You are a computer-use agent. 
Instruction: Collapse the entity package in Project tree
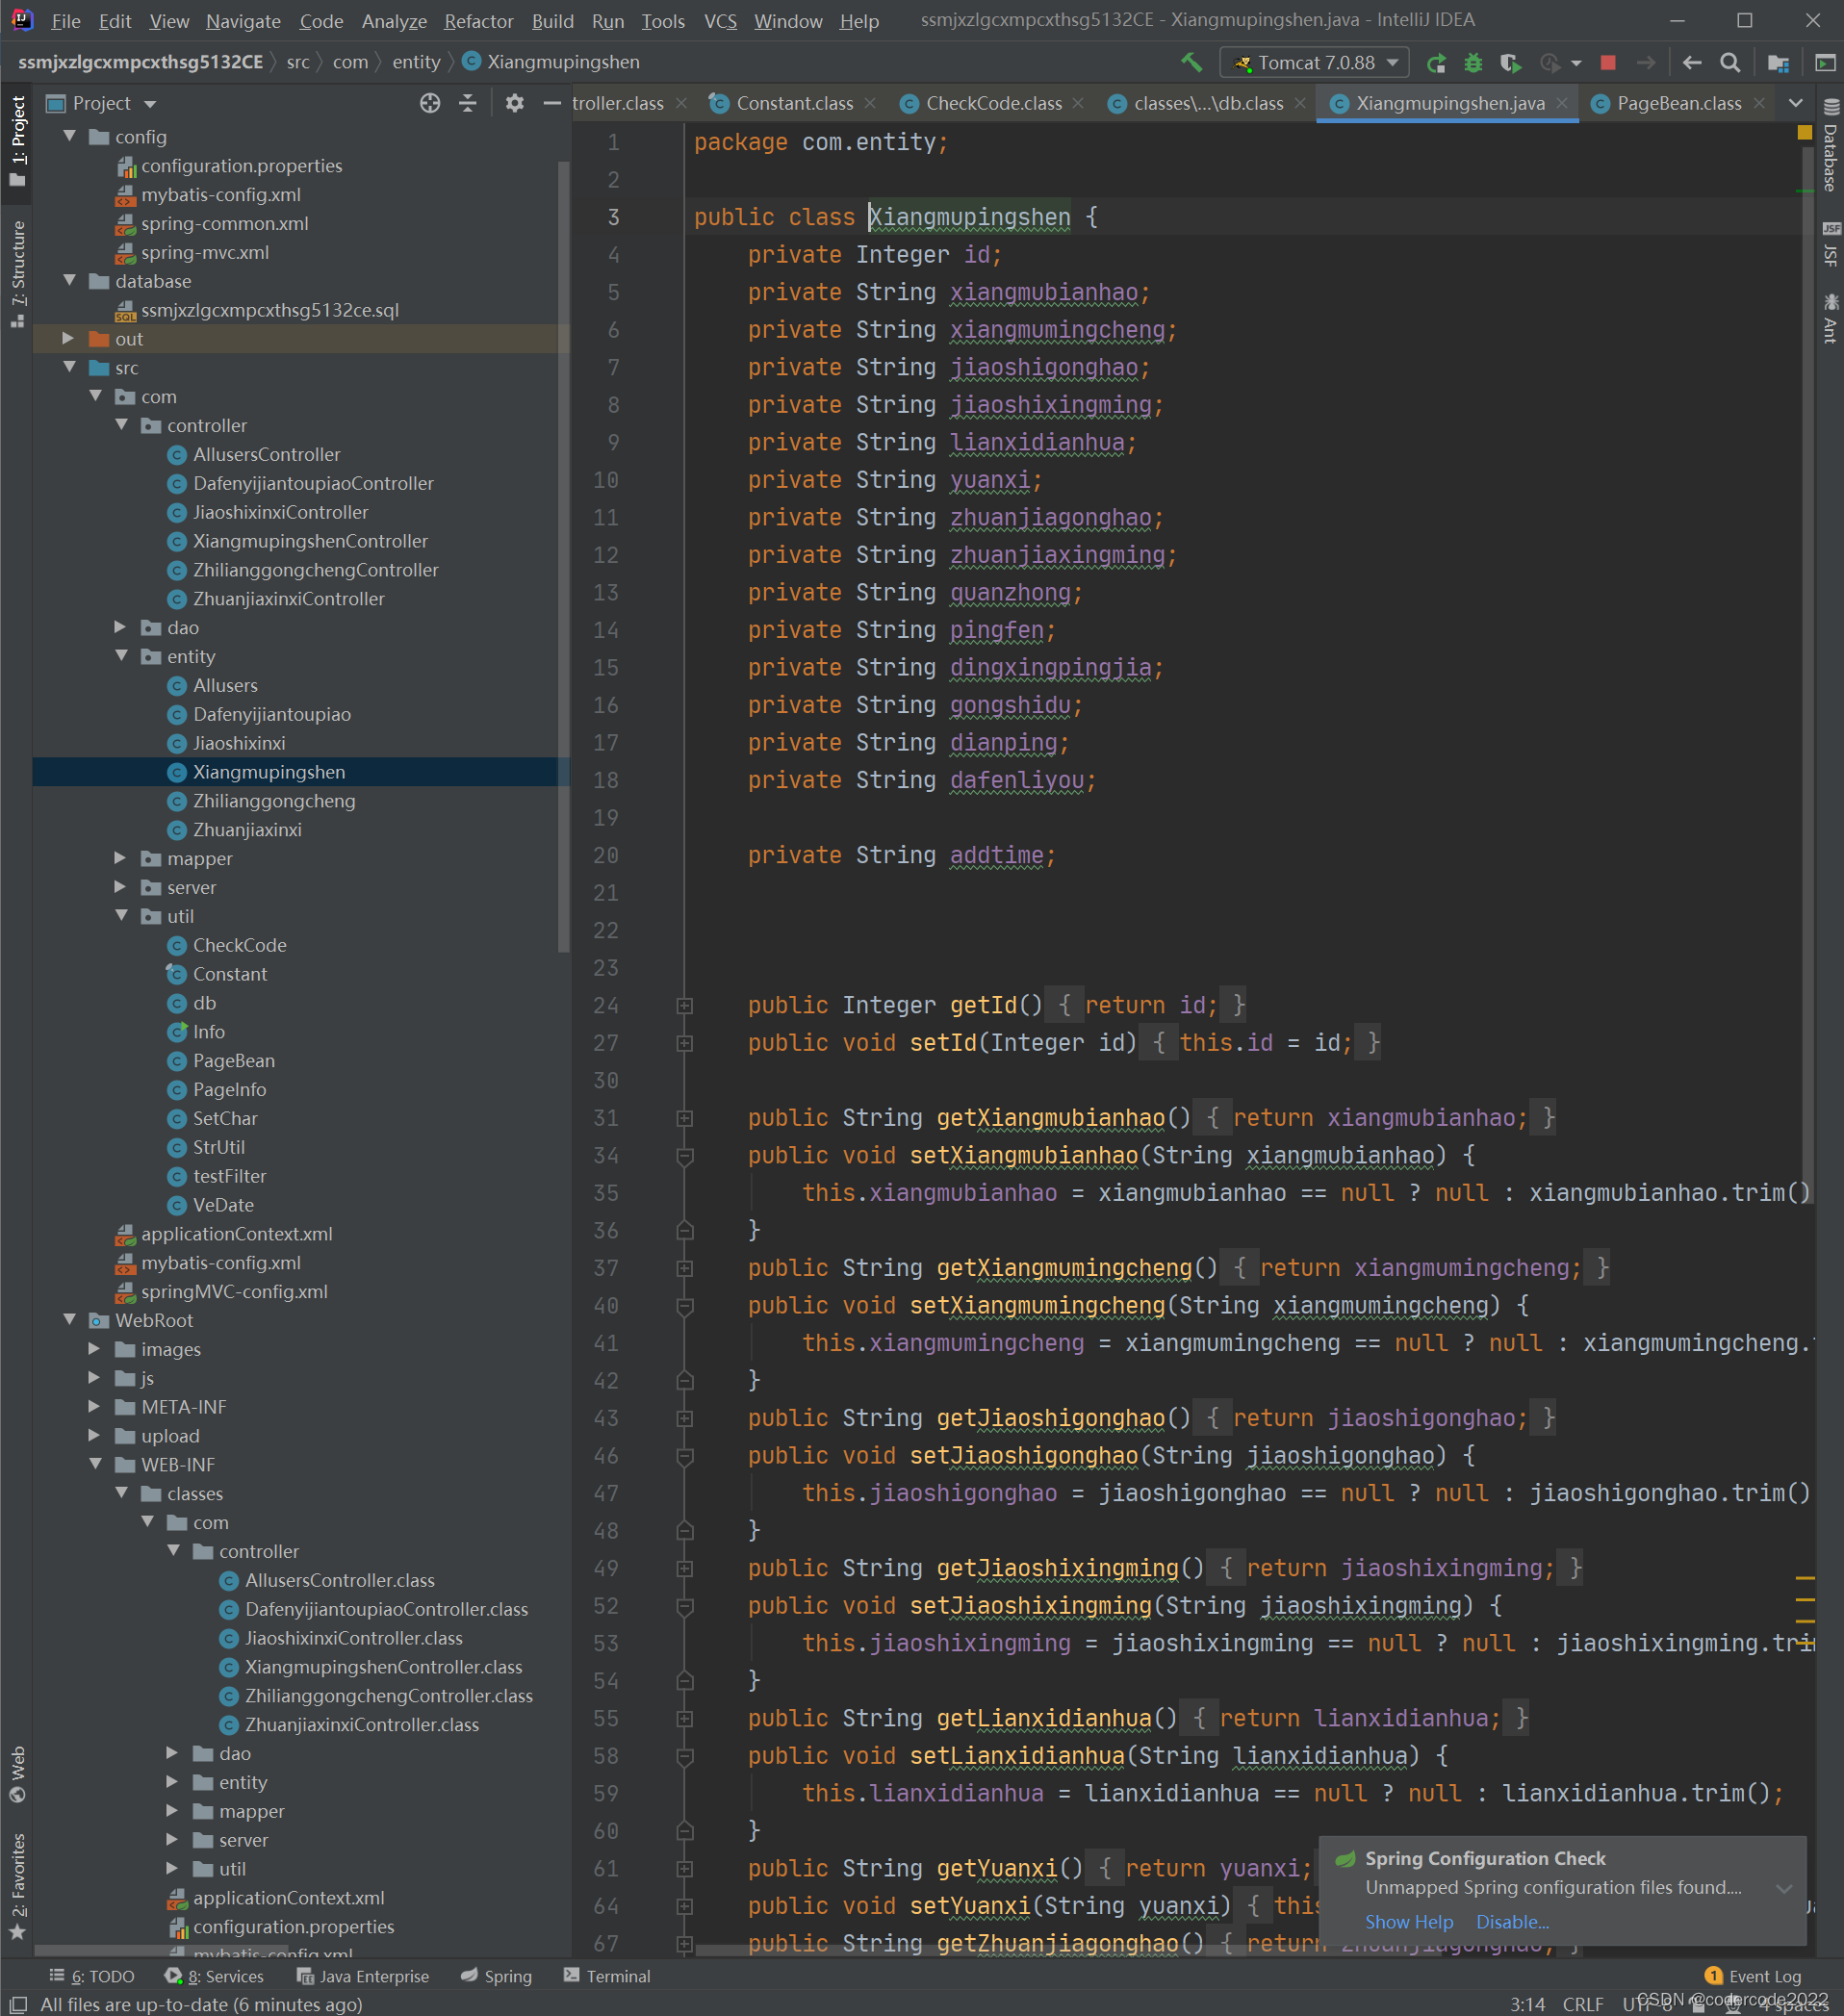click(x=122, y=656)
